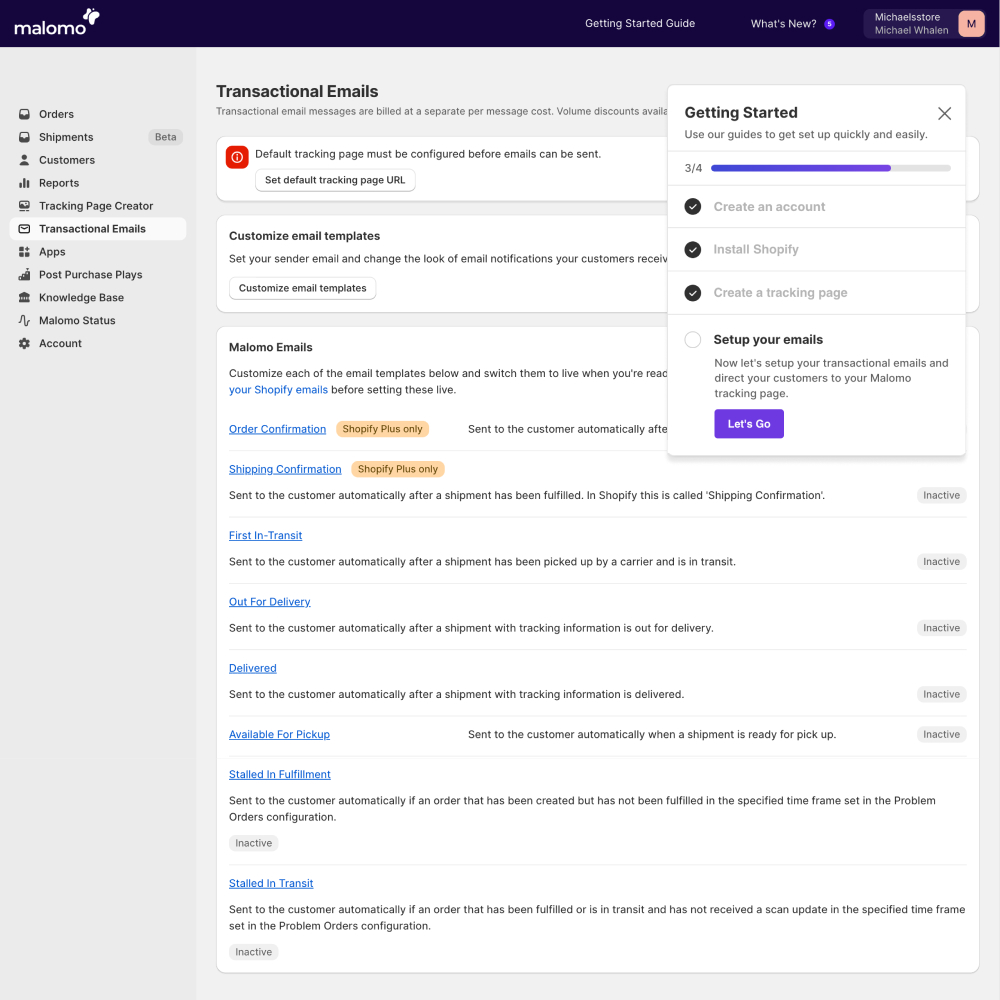Open the Orders menu item
Screen dimensions: 1000x1000
click(x=98, y=114)
